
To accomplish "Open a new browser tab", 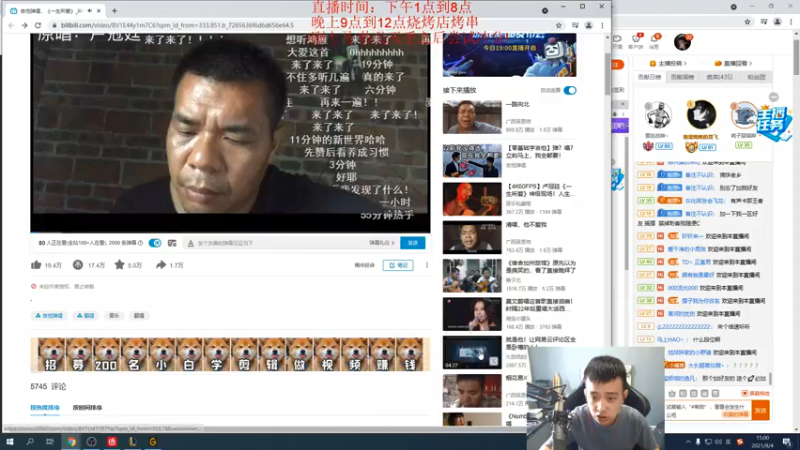I will [114, 10].
